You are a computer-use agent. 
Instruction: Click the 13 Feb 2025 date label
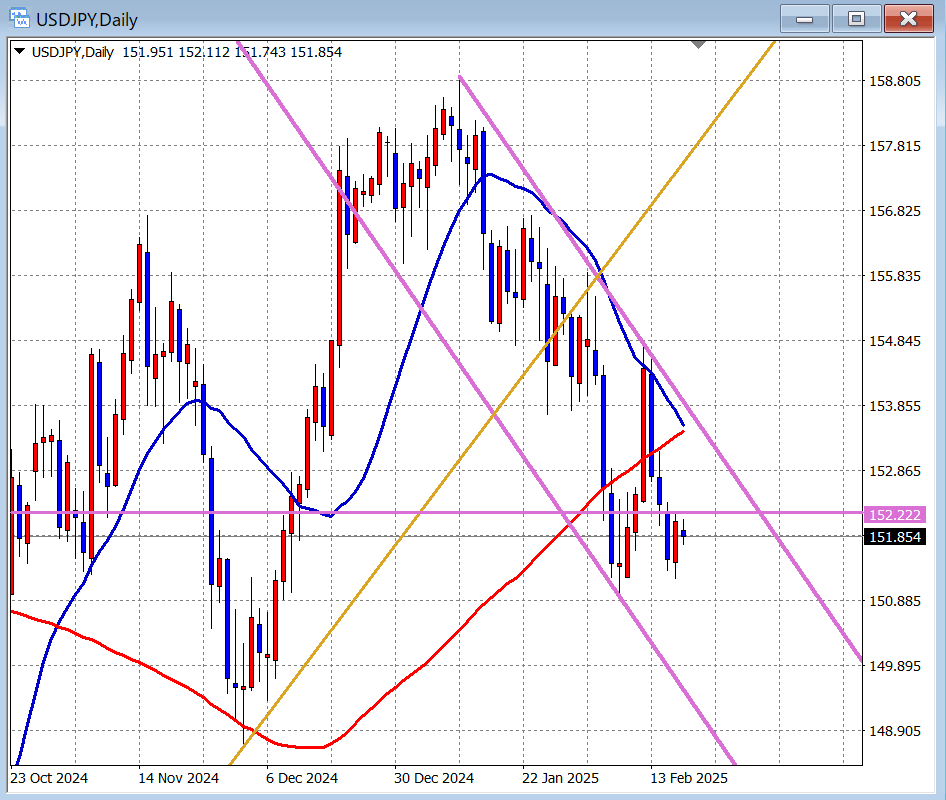pos(688,777)
